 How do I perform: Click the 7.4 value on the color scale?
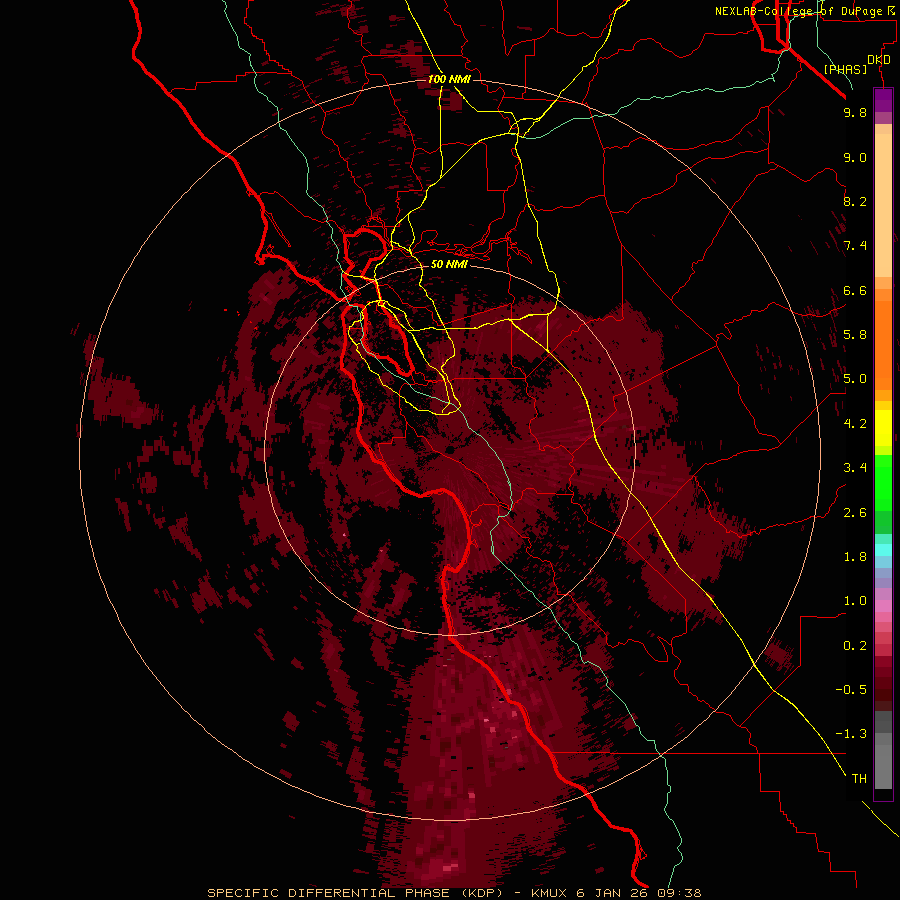[x=855, y=246]
